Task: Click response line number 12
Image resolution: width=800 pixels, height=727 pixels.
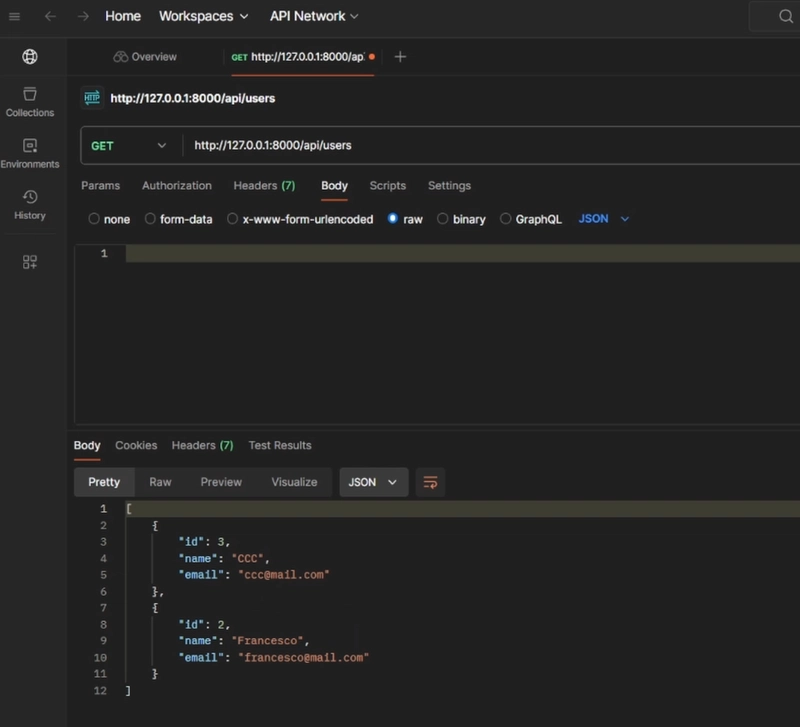Action: tap(101, 691)
